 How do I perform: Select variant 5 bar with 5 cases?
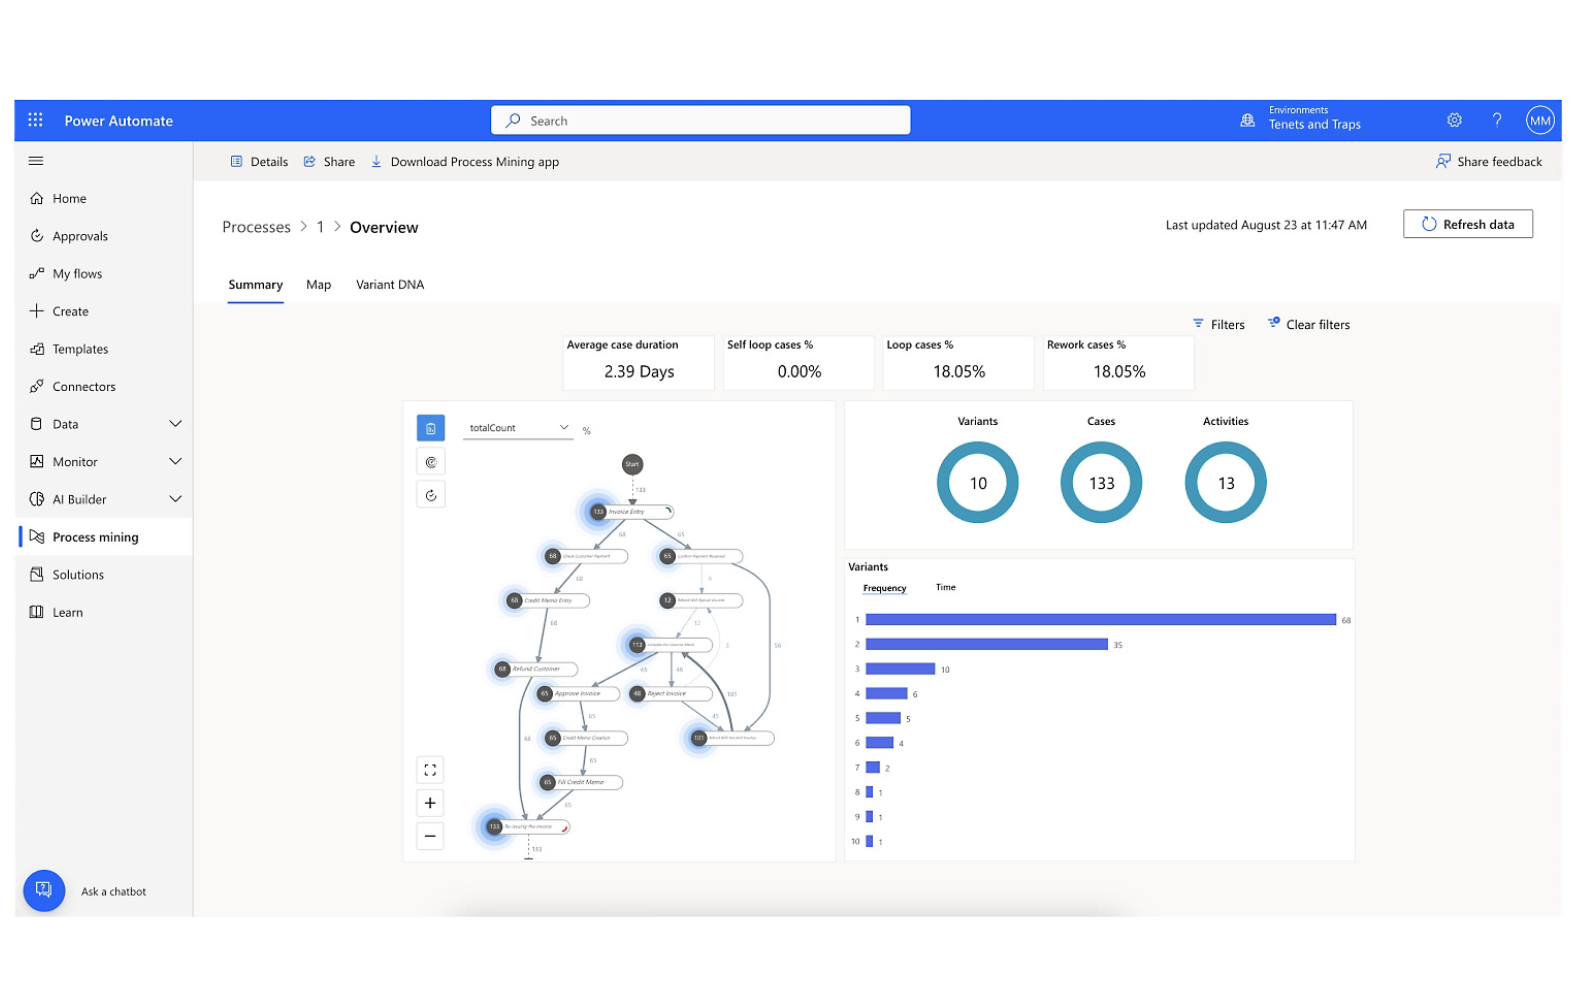[x=883, y=718]
